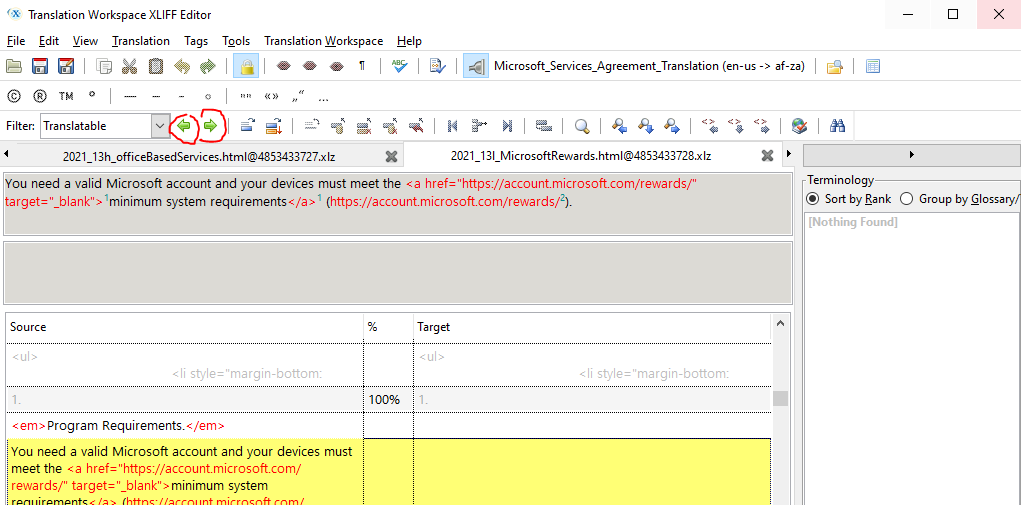Viewport: 1021px width, 505px height.
Task: Open the Translation Workspace menu
Action: [x=324, y=41]
